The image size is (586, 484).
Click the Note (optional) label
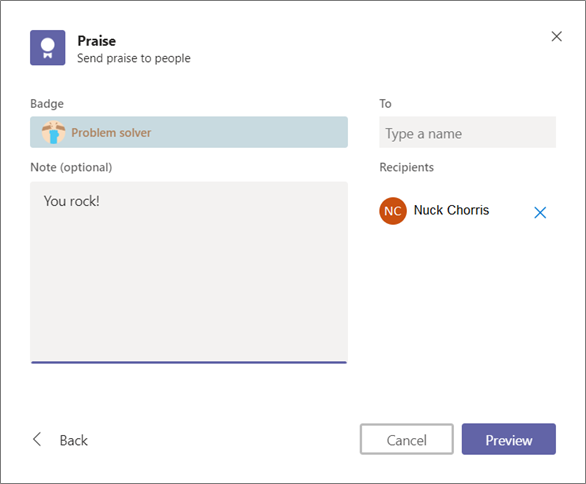pos(71,167)
